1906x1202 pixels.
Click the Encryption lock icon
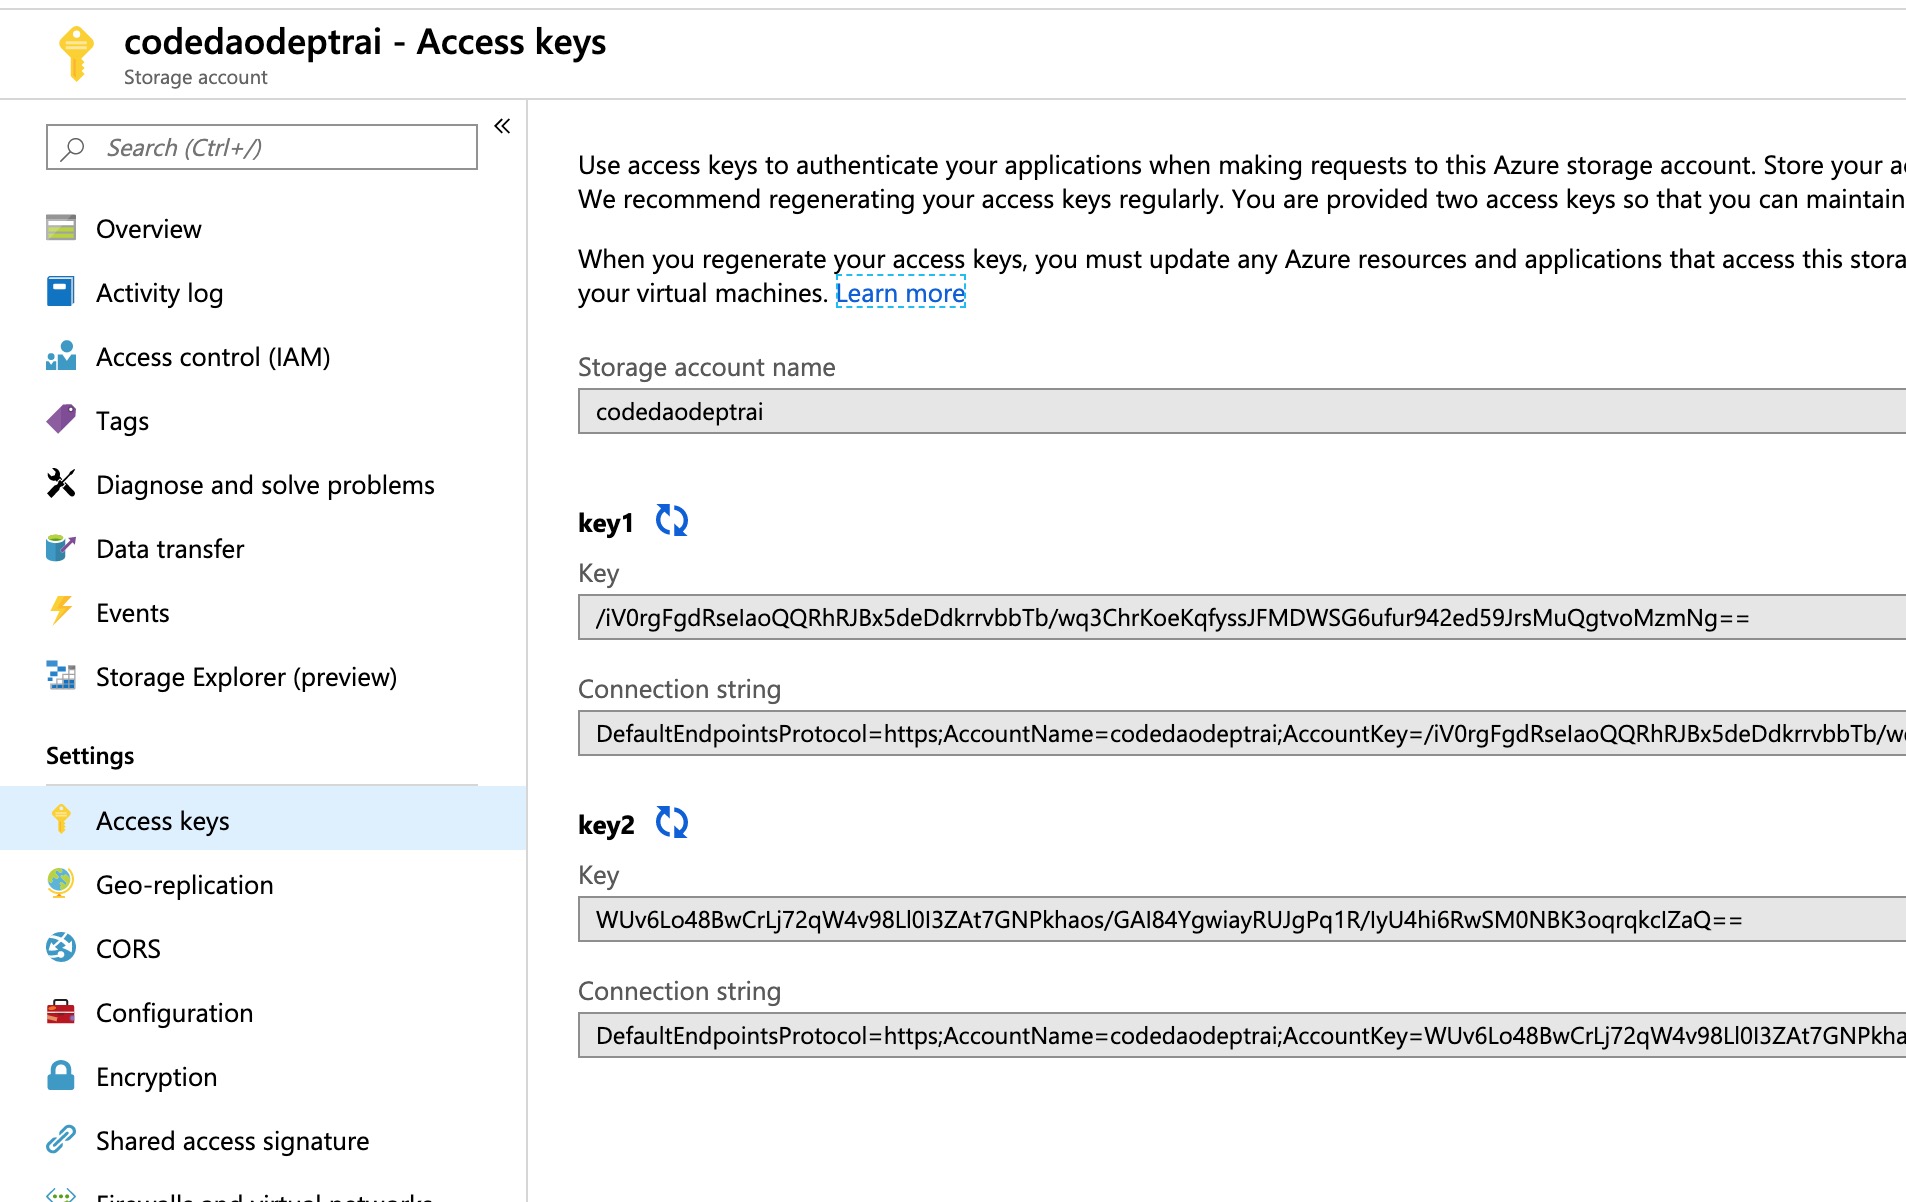tap(61, 1076)
